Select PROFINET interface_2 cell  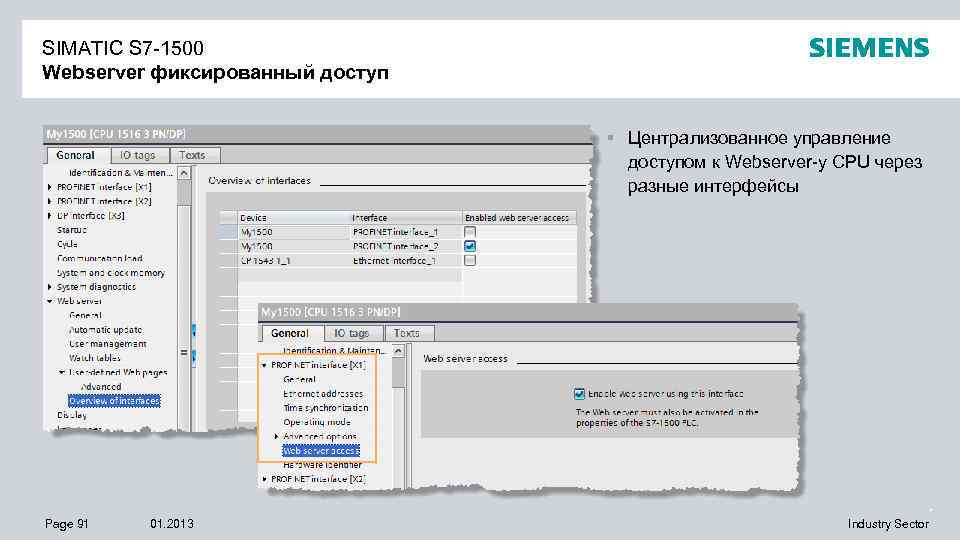tap(405, 246)
